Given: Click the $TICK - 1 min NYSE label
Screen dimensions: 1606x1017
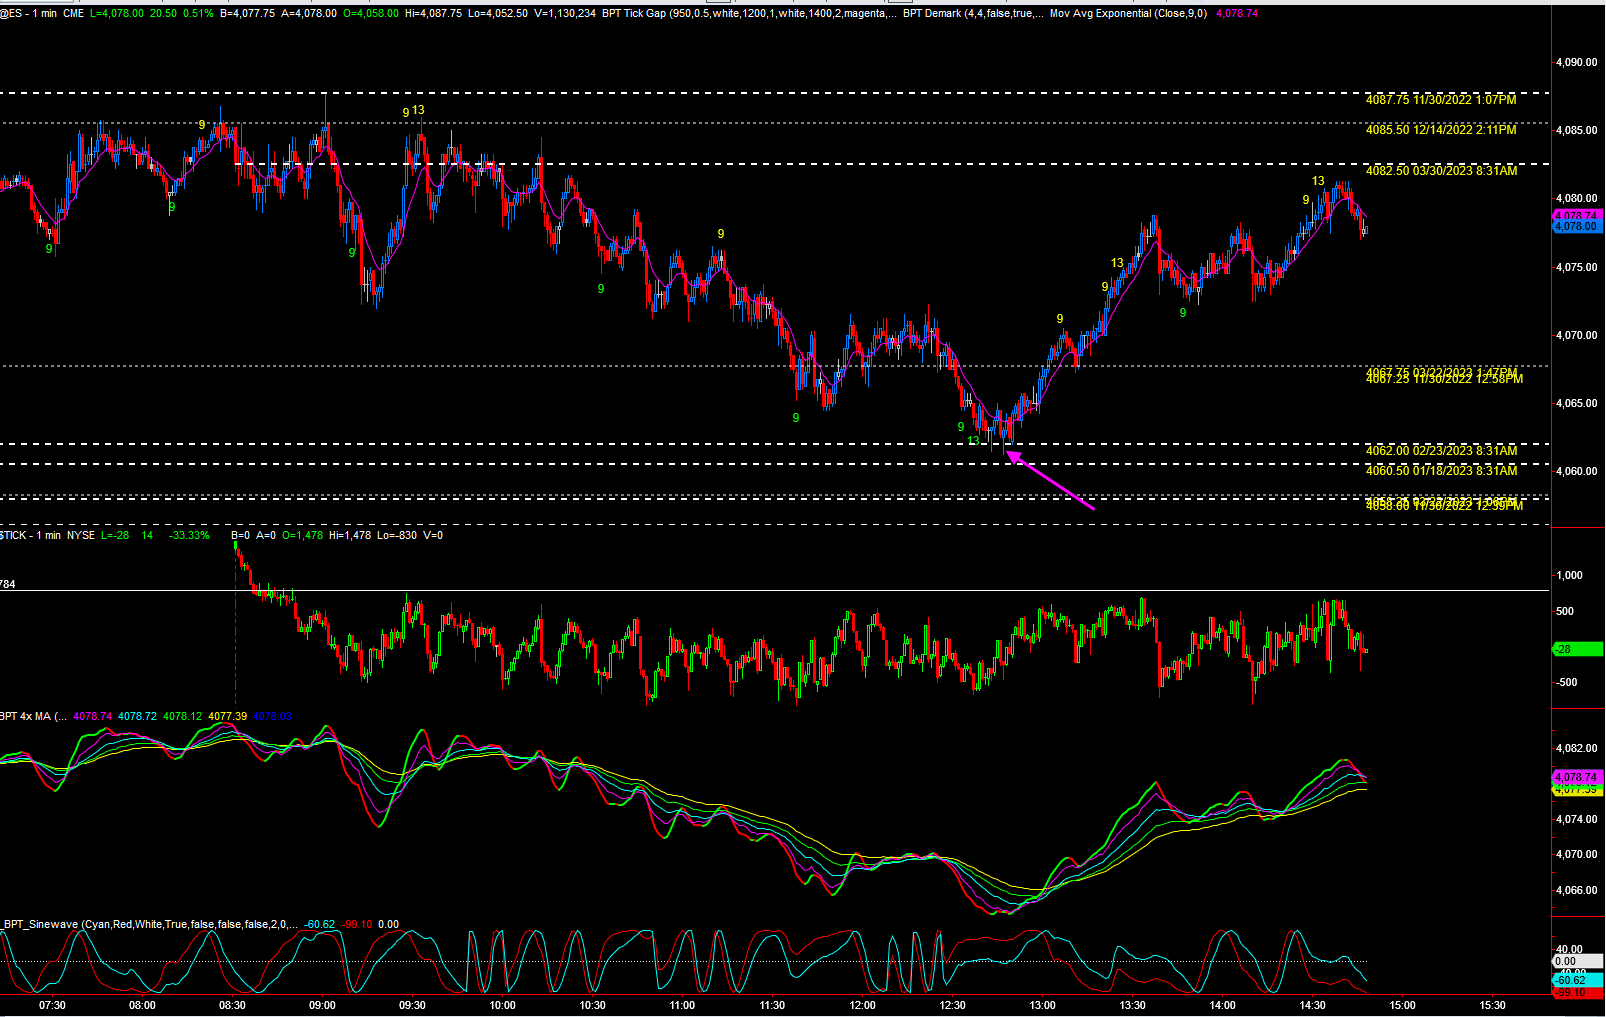Looking at the screenshot, I should (x=48, y=536).
